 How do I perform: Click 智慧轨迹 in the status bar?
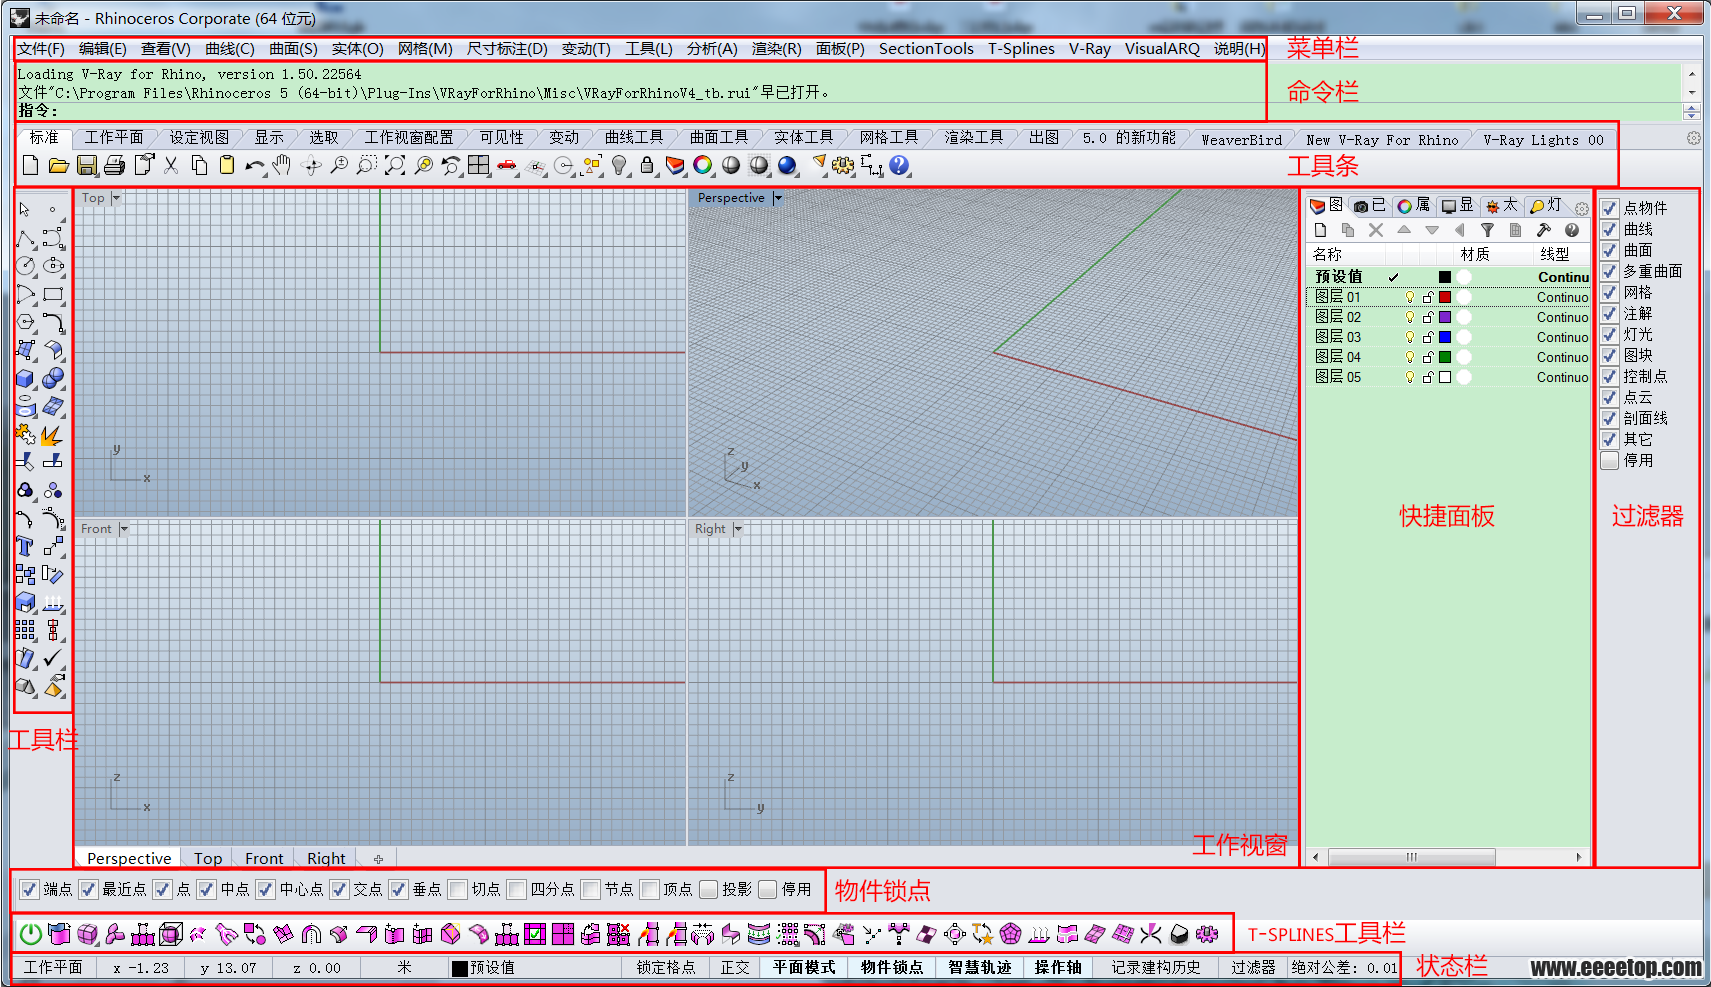(980, 967)
